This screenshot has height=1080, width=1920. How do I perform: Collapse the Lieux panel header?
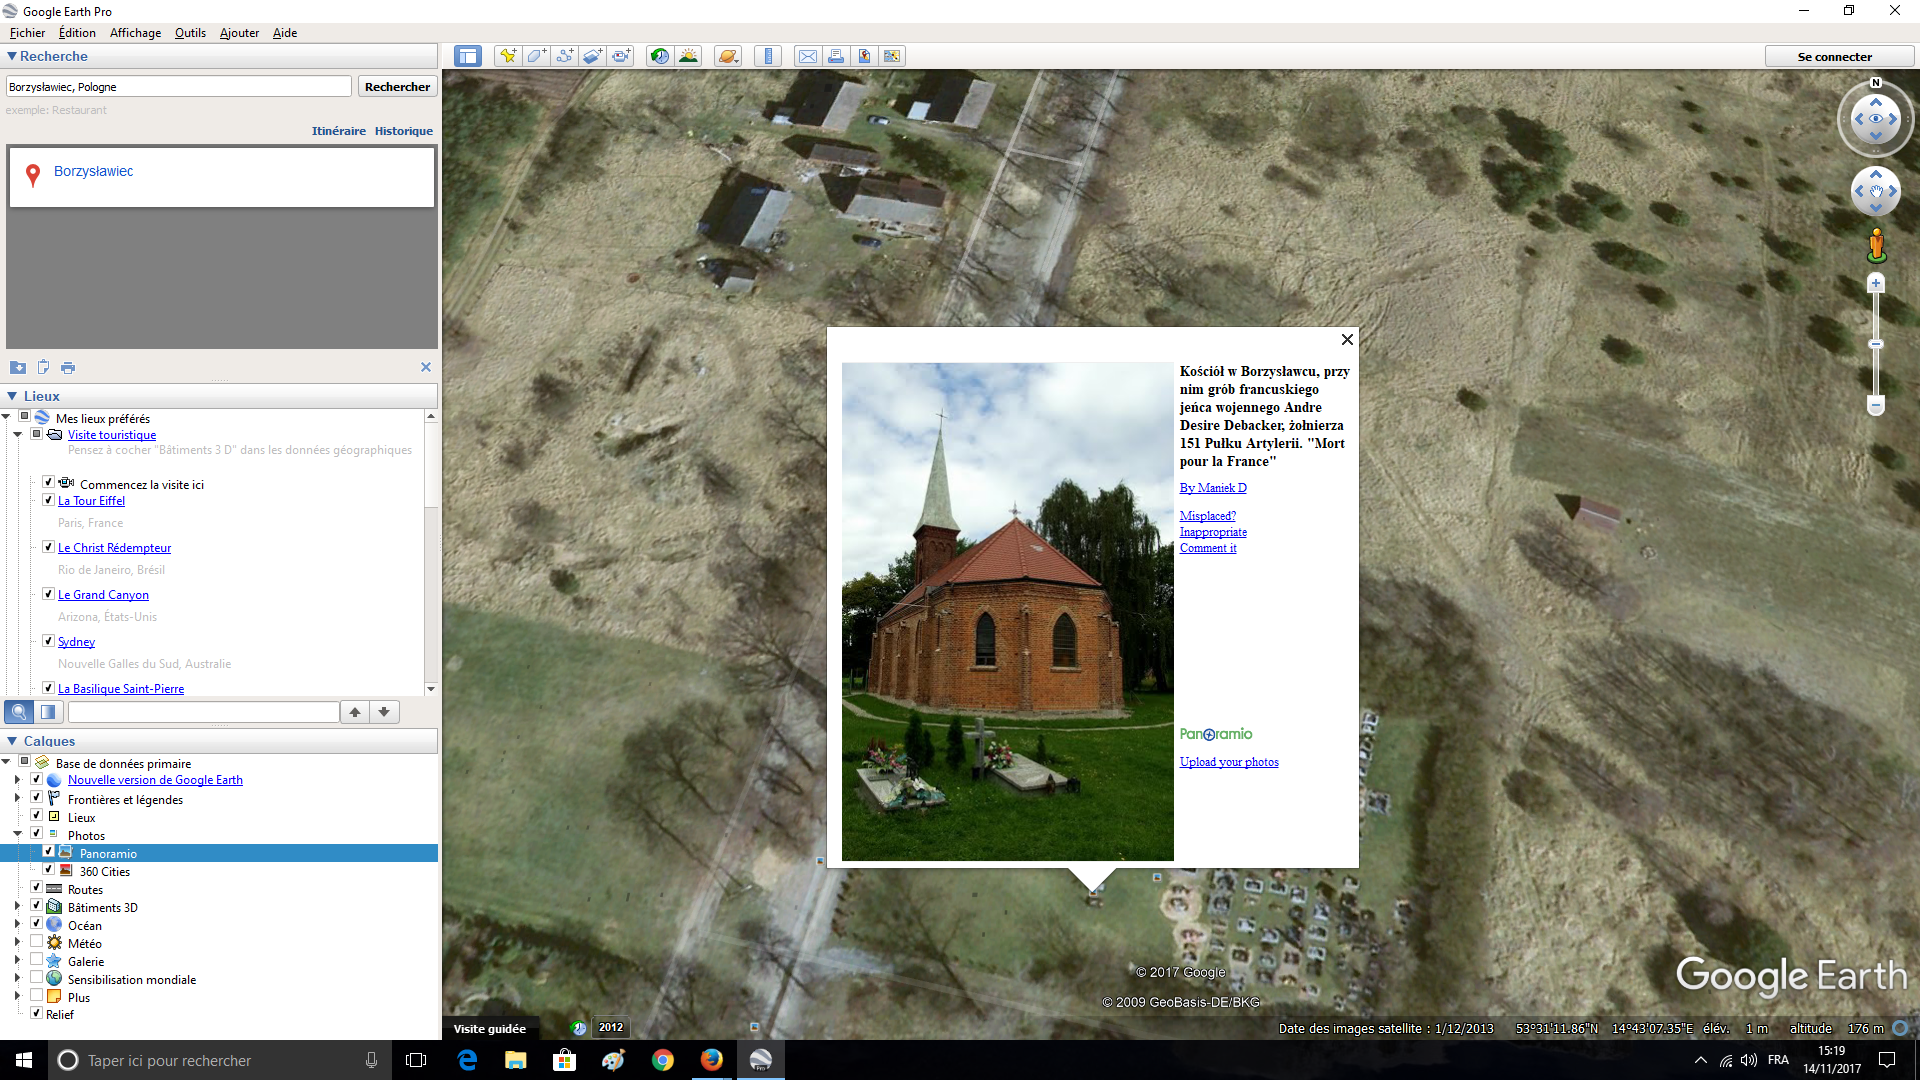(x=12, y=396)
